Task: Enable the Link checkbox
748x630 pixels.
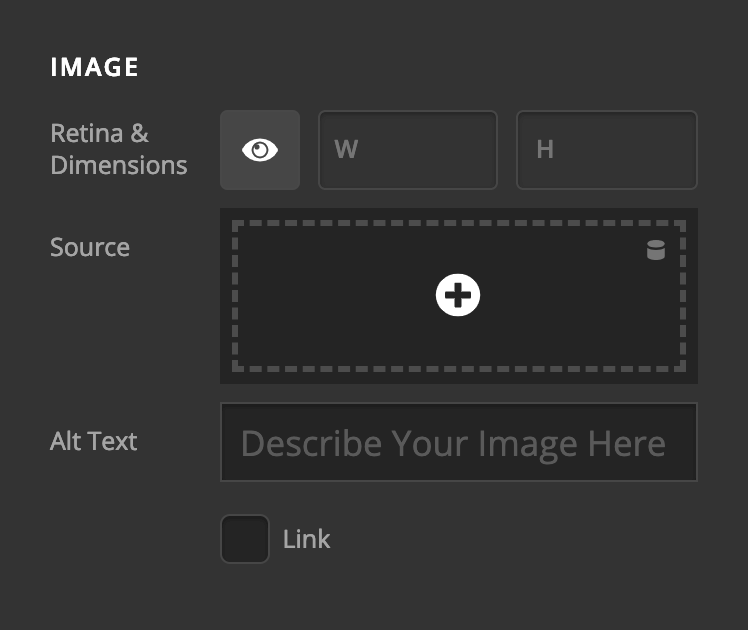Action: click(245, 539)
